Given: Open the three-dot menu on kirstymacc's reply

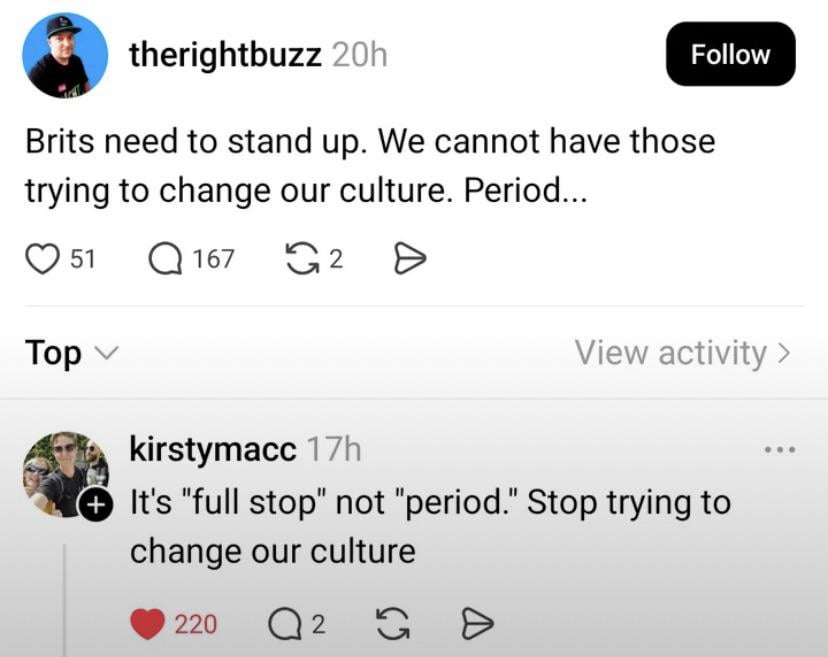Looking at the screenshot, I should click(x=779, y=450).
